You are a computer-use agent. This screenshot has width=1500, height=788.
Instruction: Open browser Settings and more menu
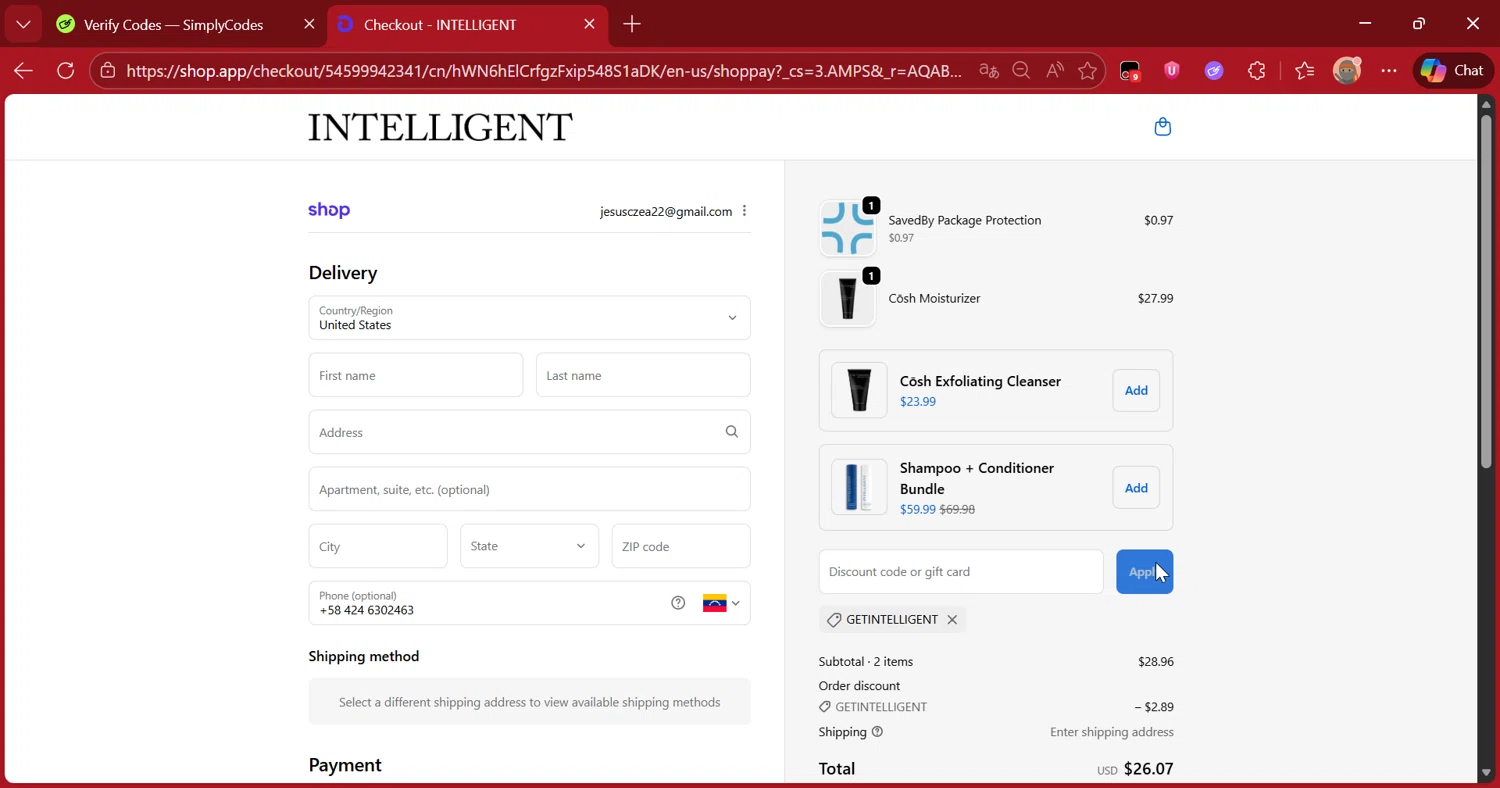tap(1389, 71)
